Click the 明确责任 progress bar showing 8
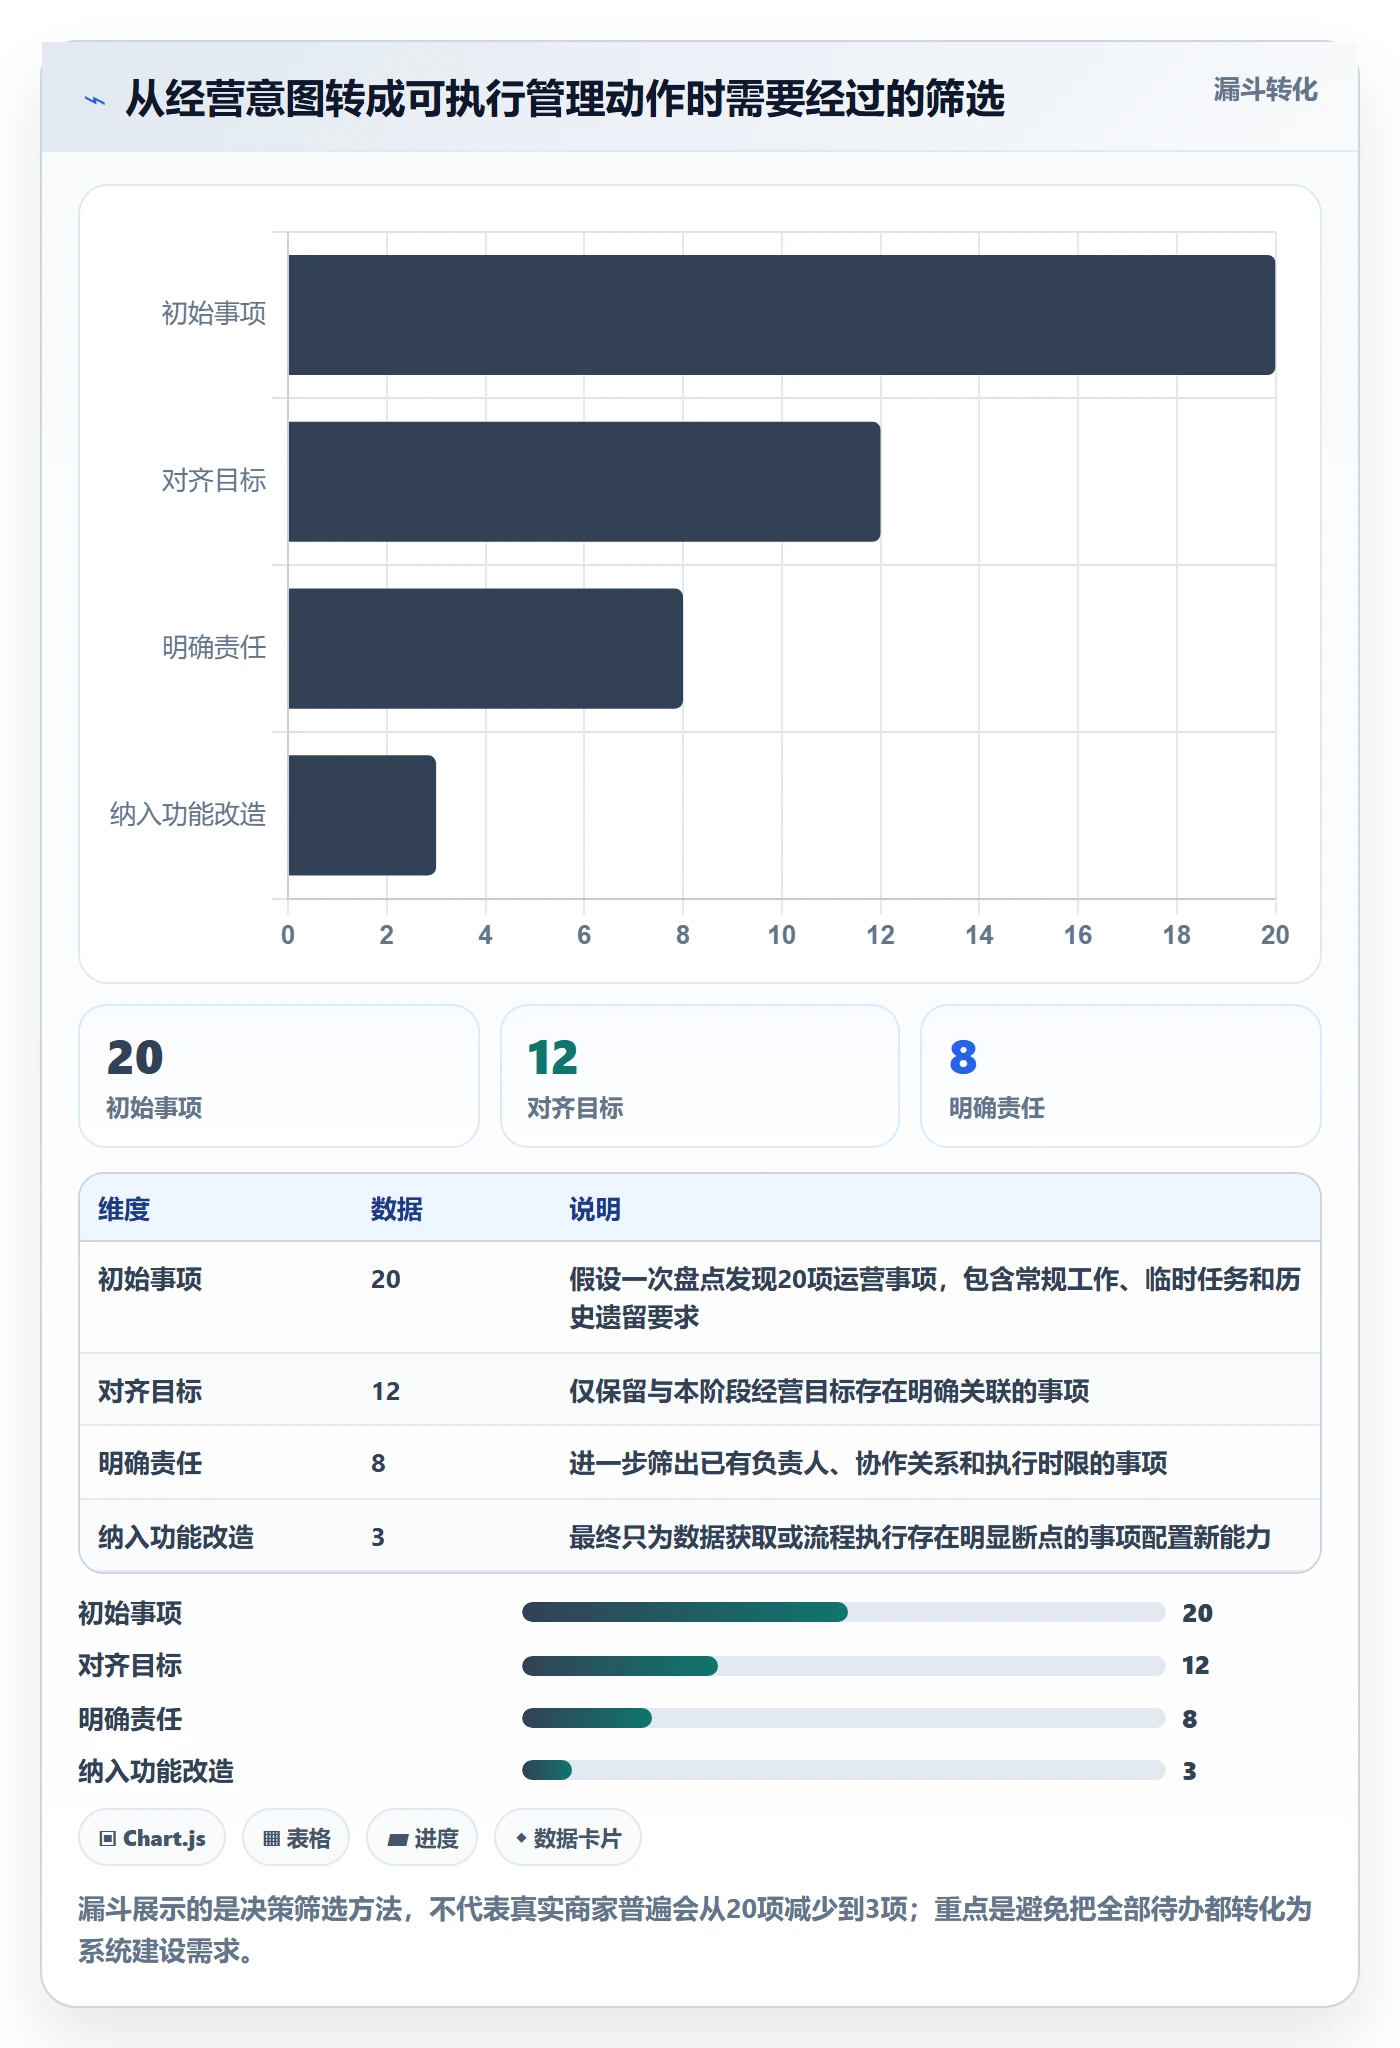This screenshot has height=2048, width=1400. point(844,1718)
